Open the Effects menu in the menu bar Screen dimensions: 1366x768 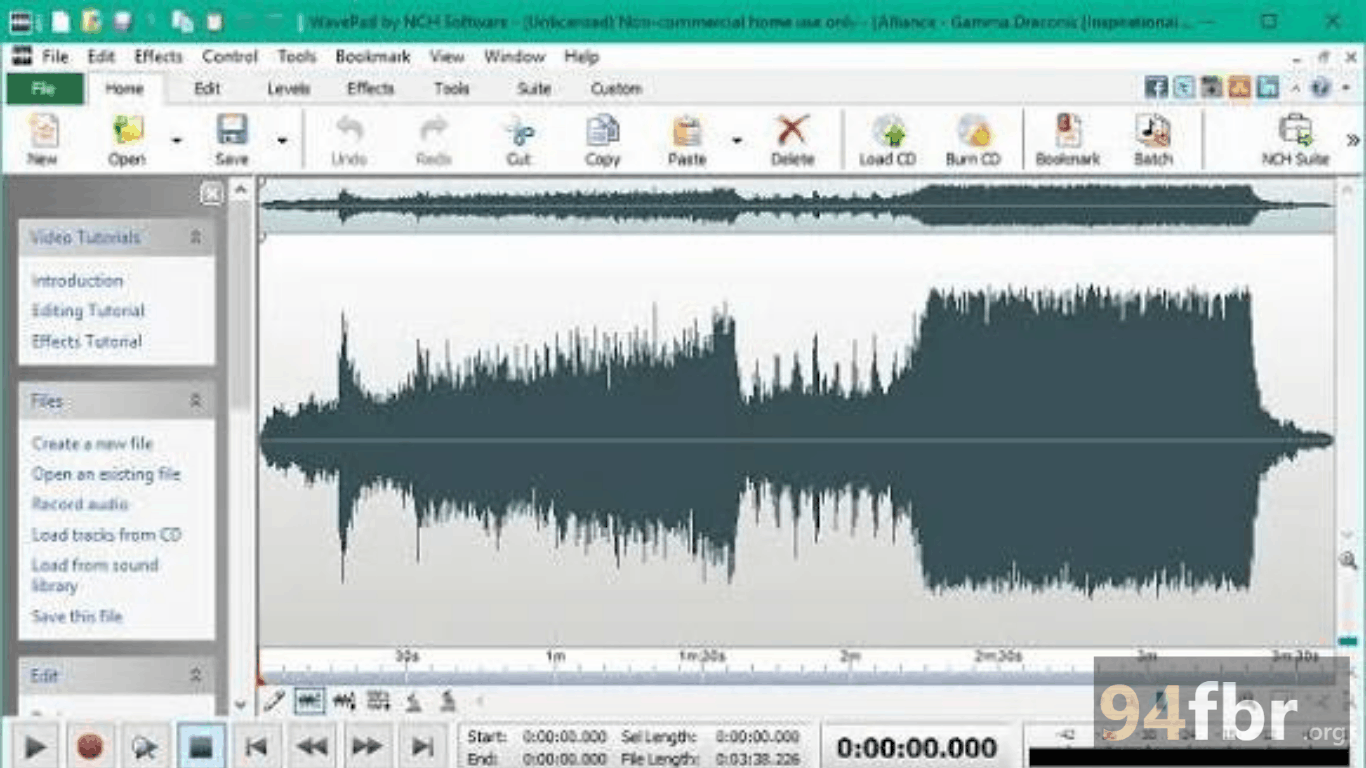pos(158,57)
